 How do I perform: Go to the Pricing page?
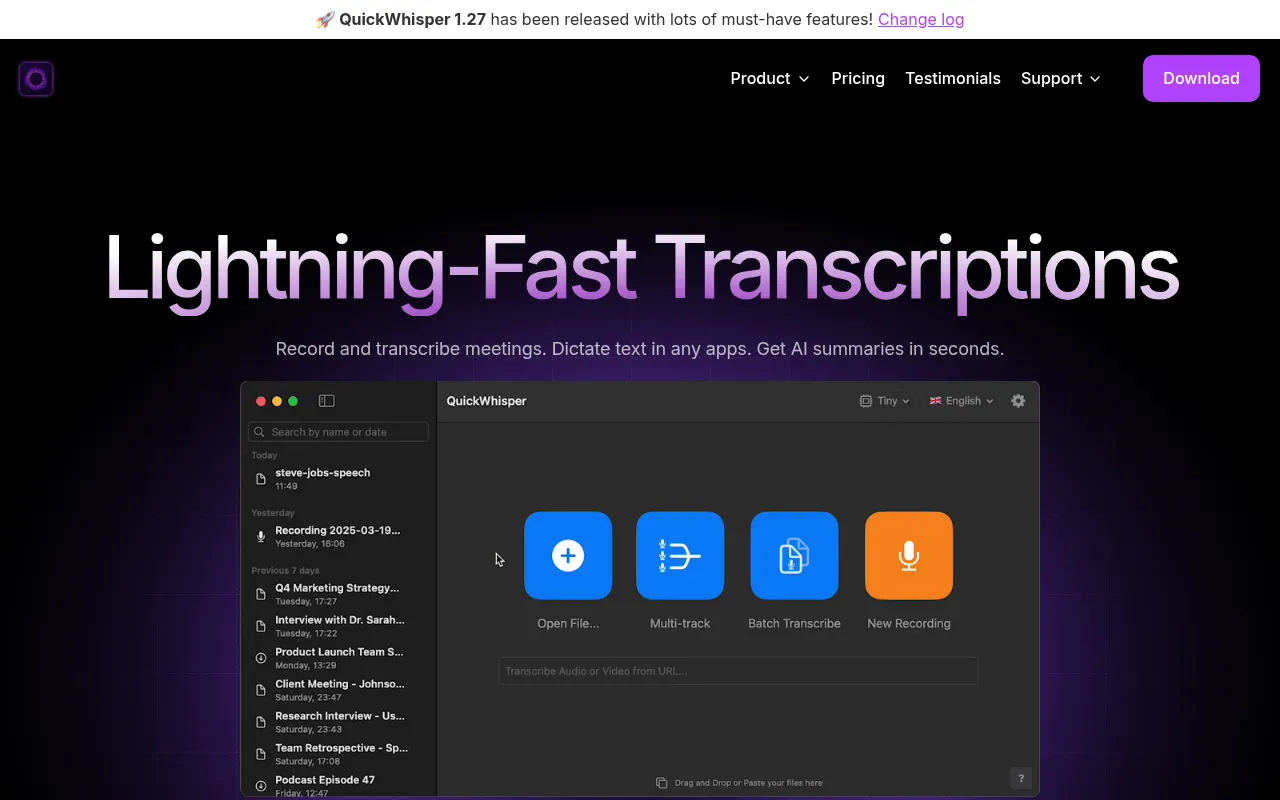pos(858,78)
